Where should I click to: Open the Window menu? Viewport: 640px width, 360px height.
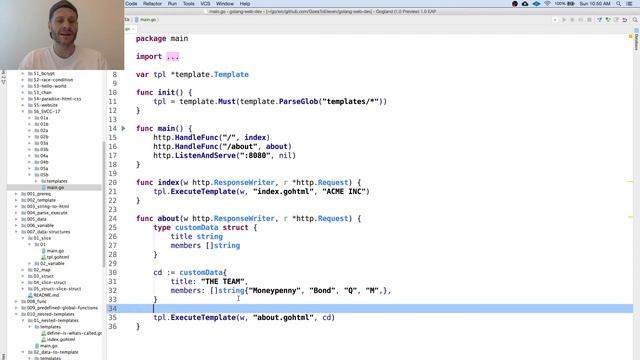(x=225, y=4)
